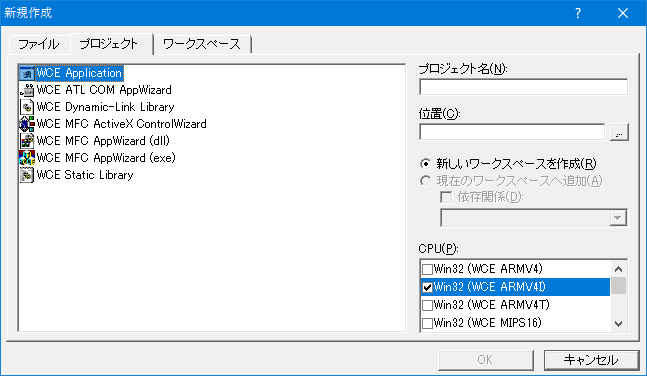This screenshot has width=647, height=376.
Task: Choose 'WCE MFC AppWizard (dll)' text label
Action: tap(103, 141)
